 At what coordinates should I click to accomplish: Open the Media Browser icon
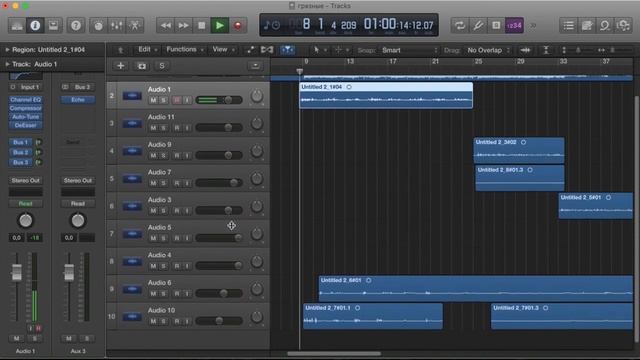(x=623, y=26)
